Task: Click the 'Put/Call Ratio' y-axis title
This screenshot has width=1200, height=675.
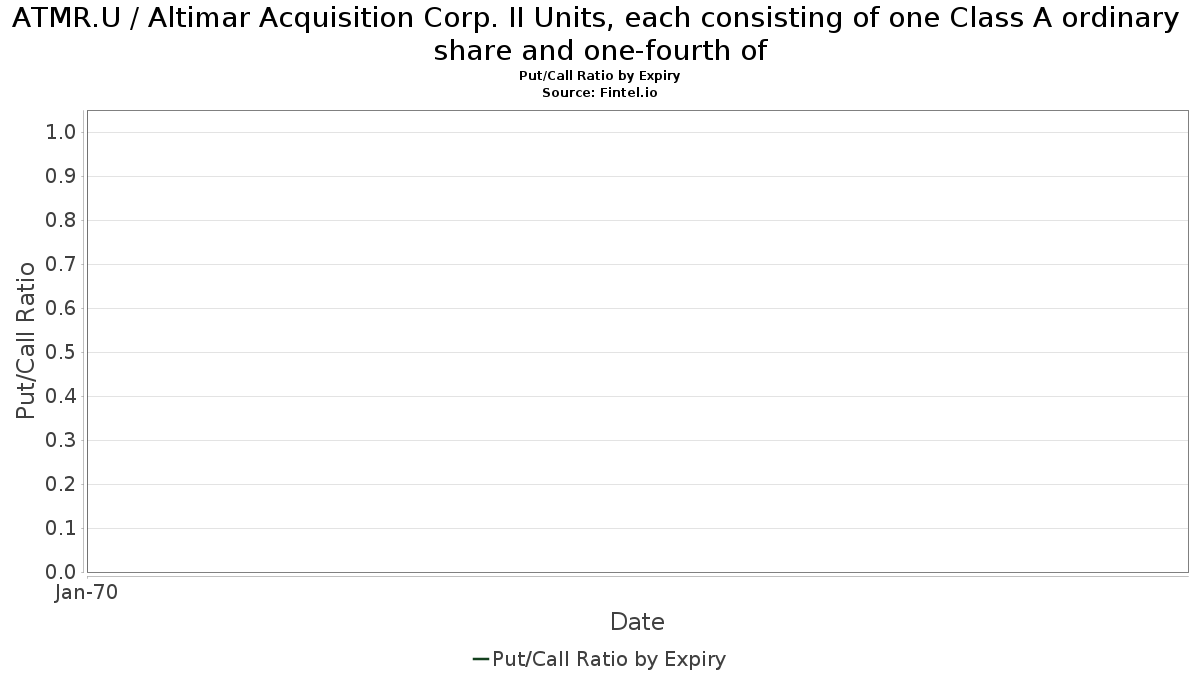Action: pos(27,341)
